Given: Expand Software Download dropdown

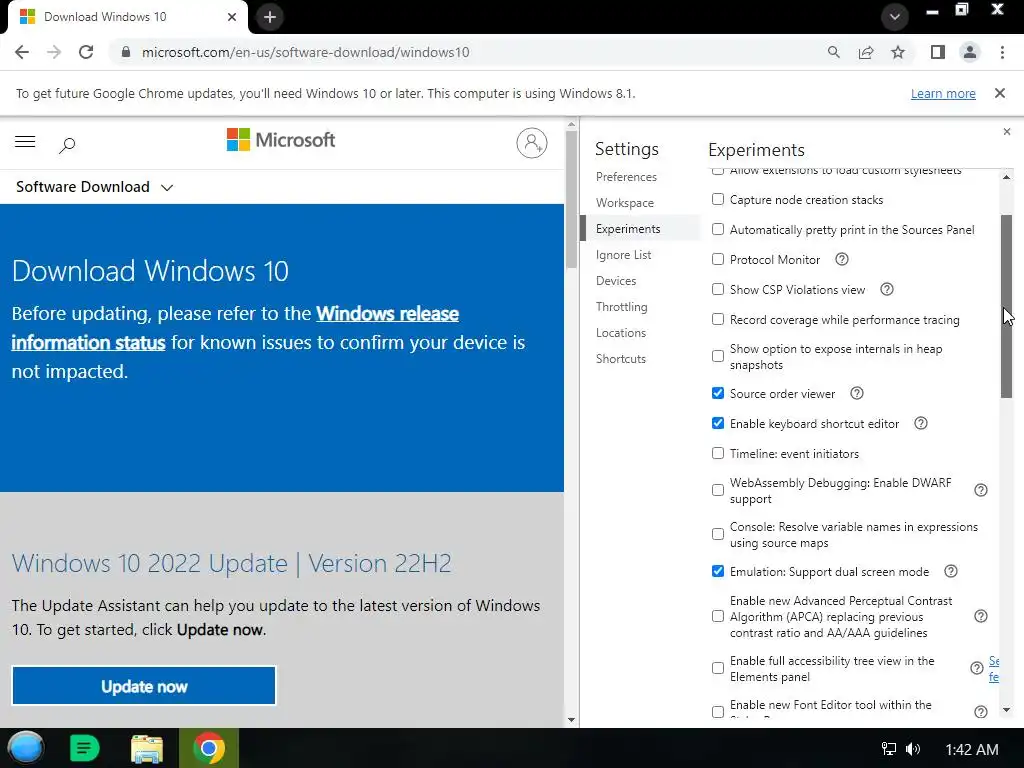Looking at the screenshot, I should (x=95, y=187).
